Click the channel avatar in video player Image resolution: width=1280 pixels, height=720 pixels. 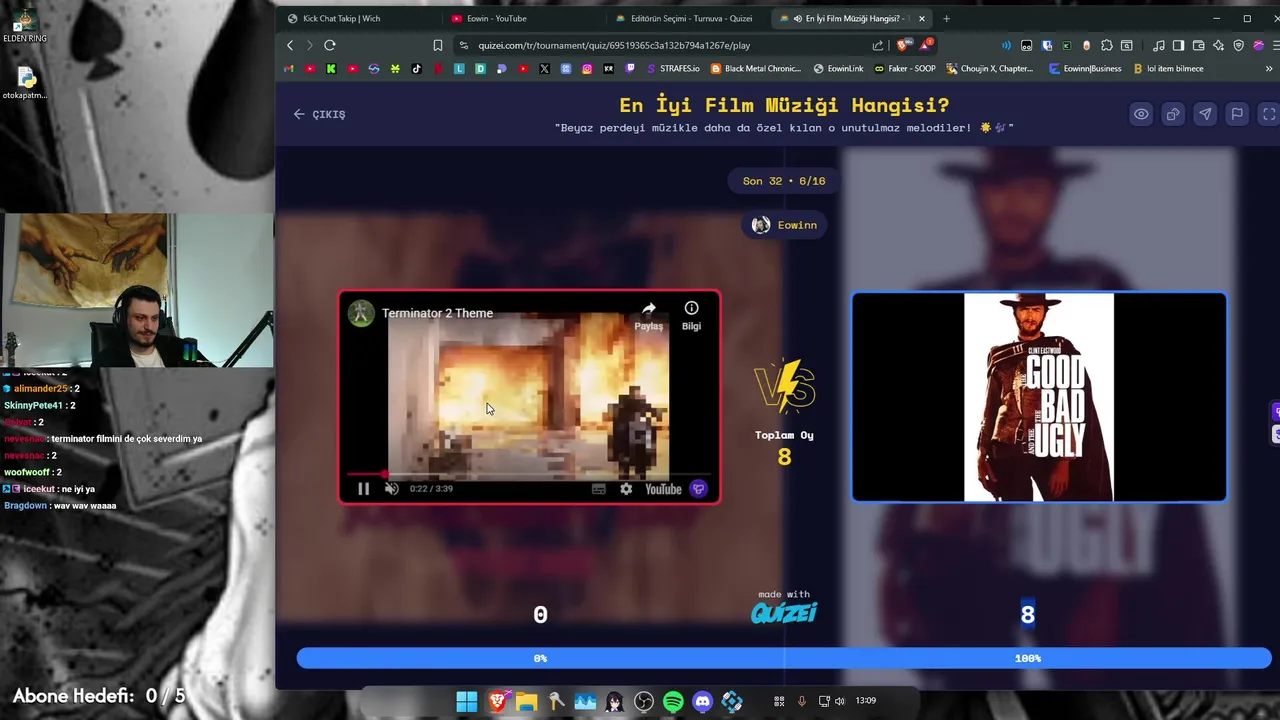pyautogui.click(x=361, y=313)
